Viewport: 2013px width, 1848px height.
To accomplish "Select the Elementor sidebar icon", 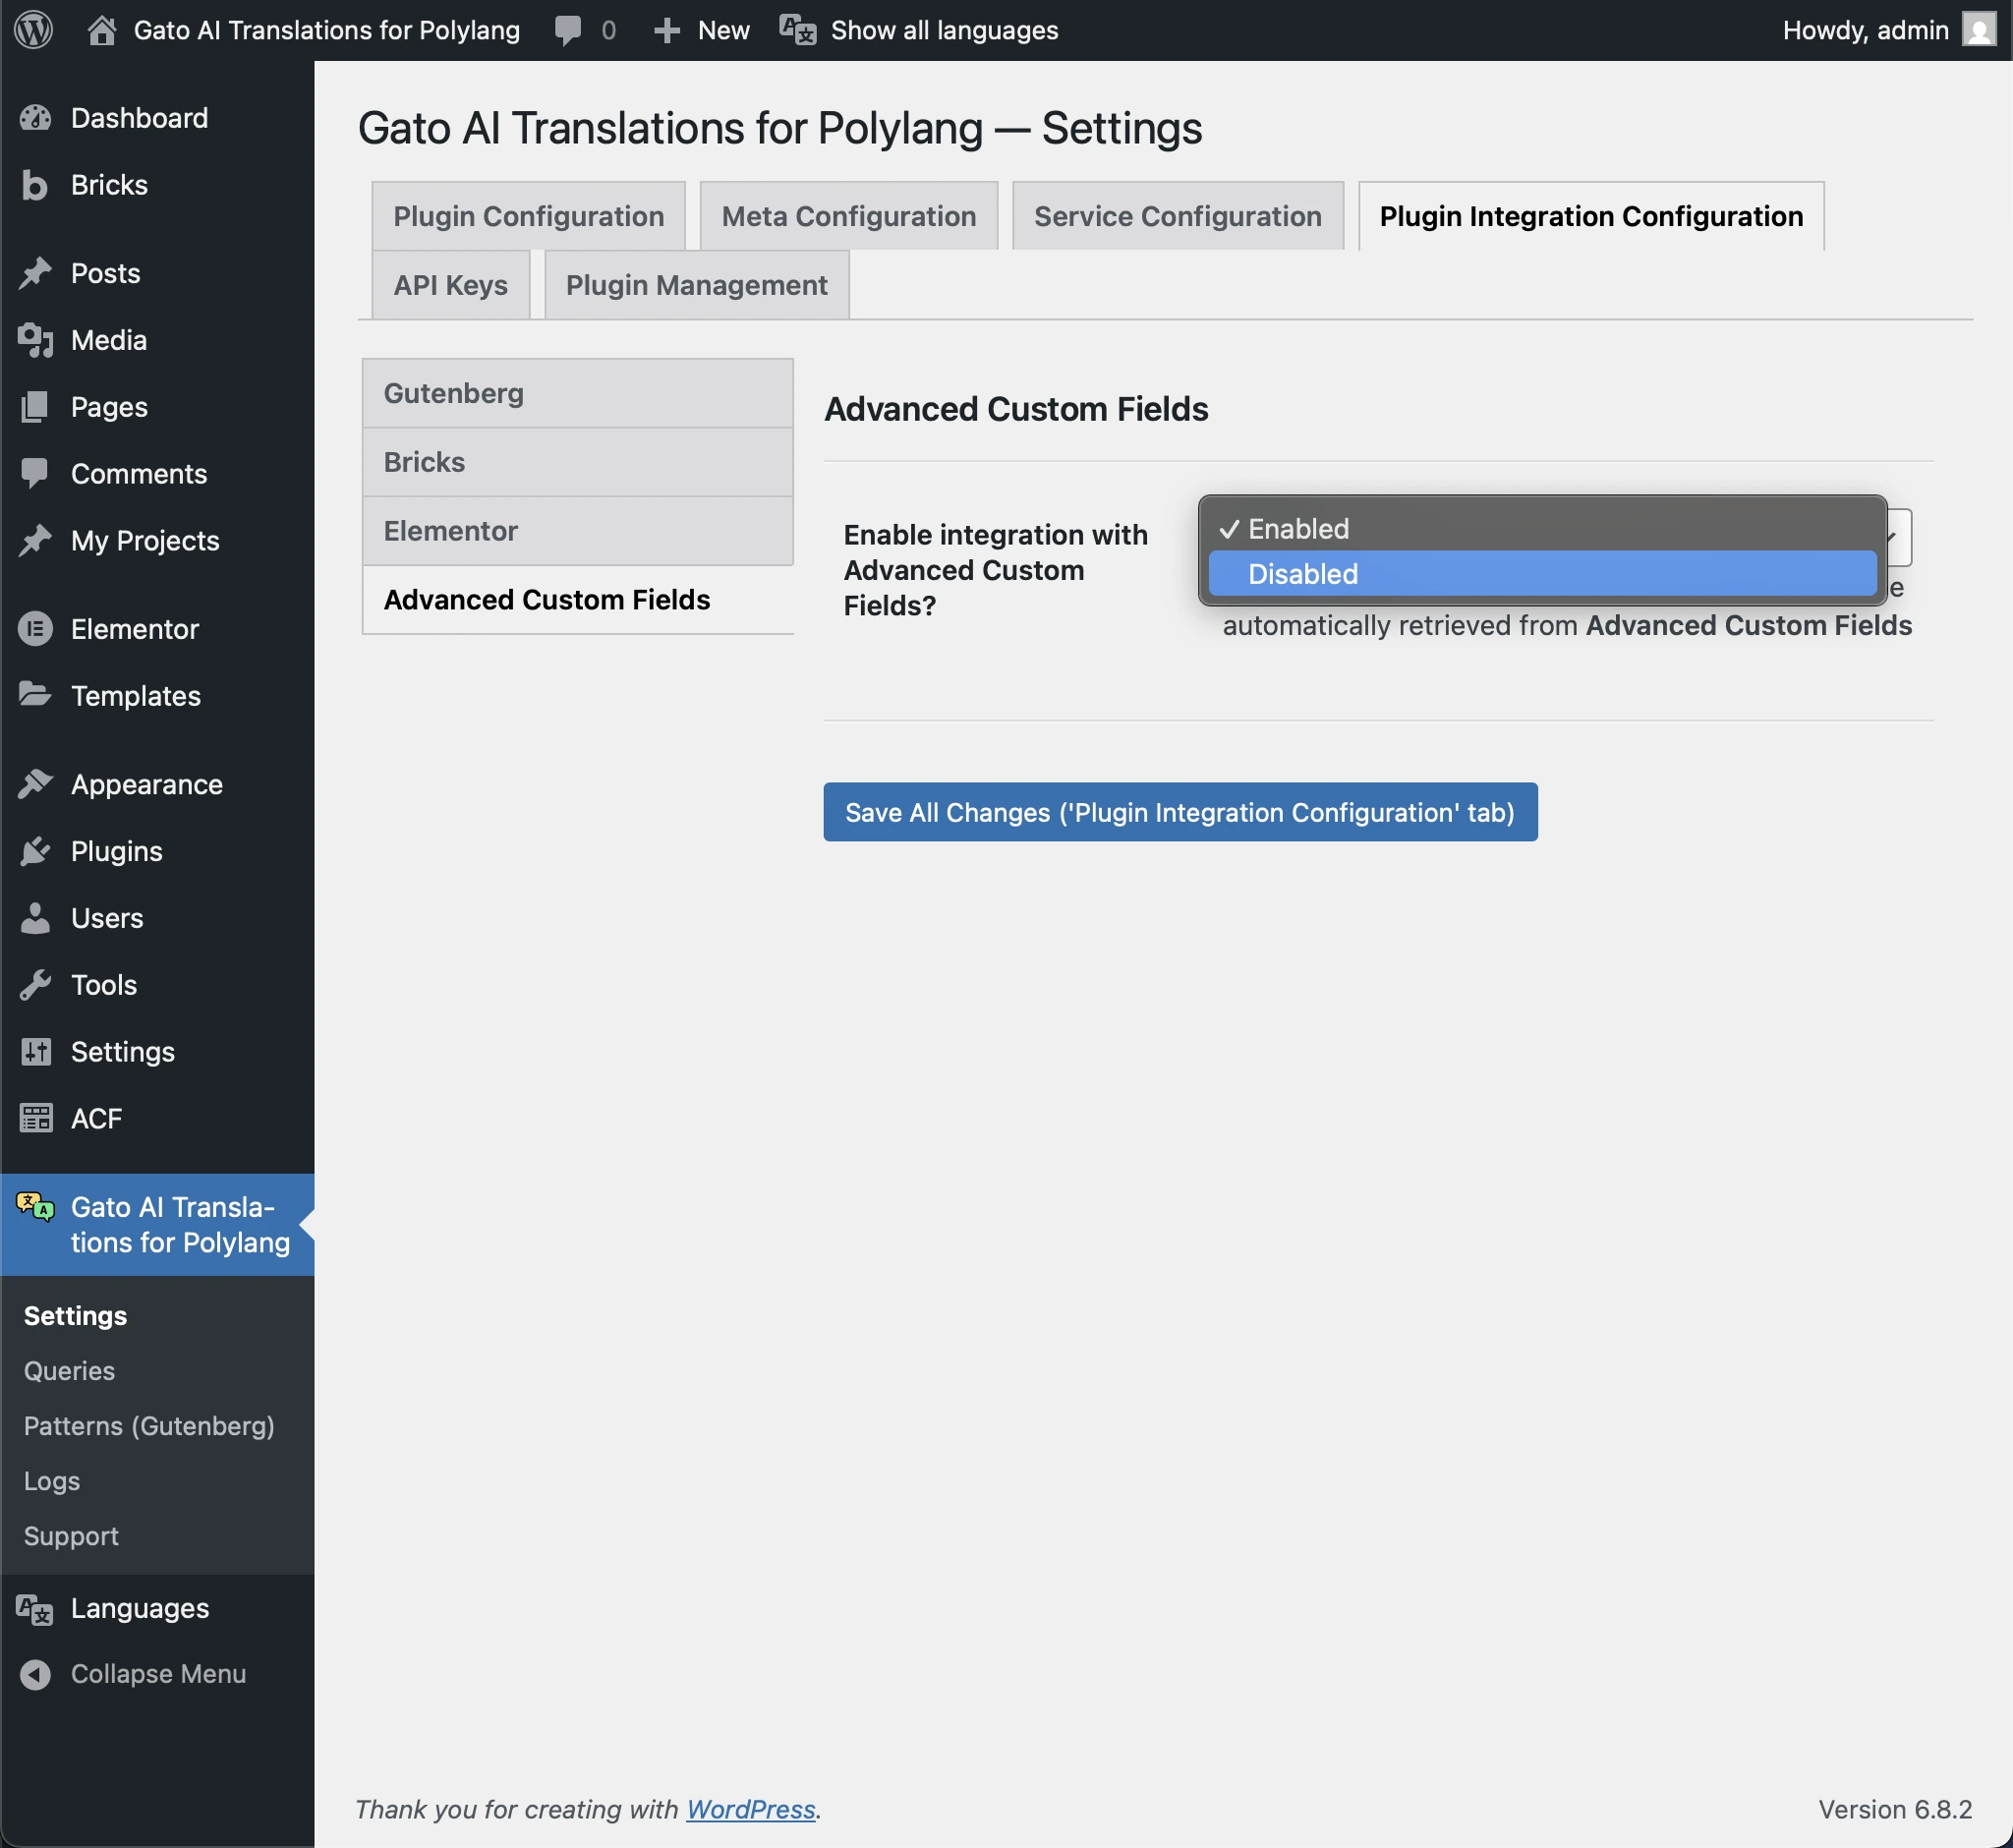I will (36, 629).
